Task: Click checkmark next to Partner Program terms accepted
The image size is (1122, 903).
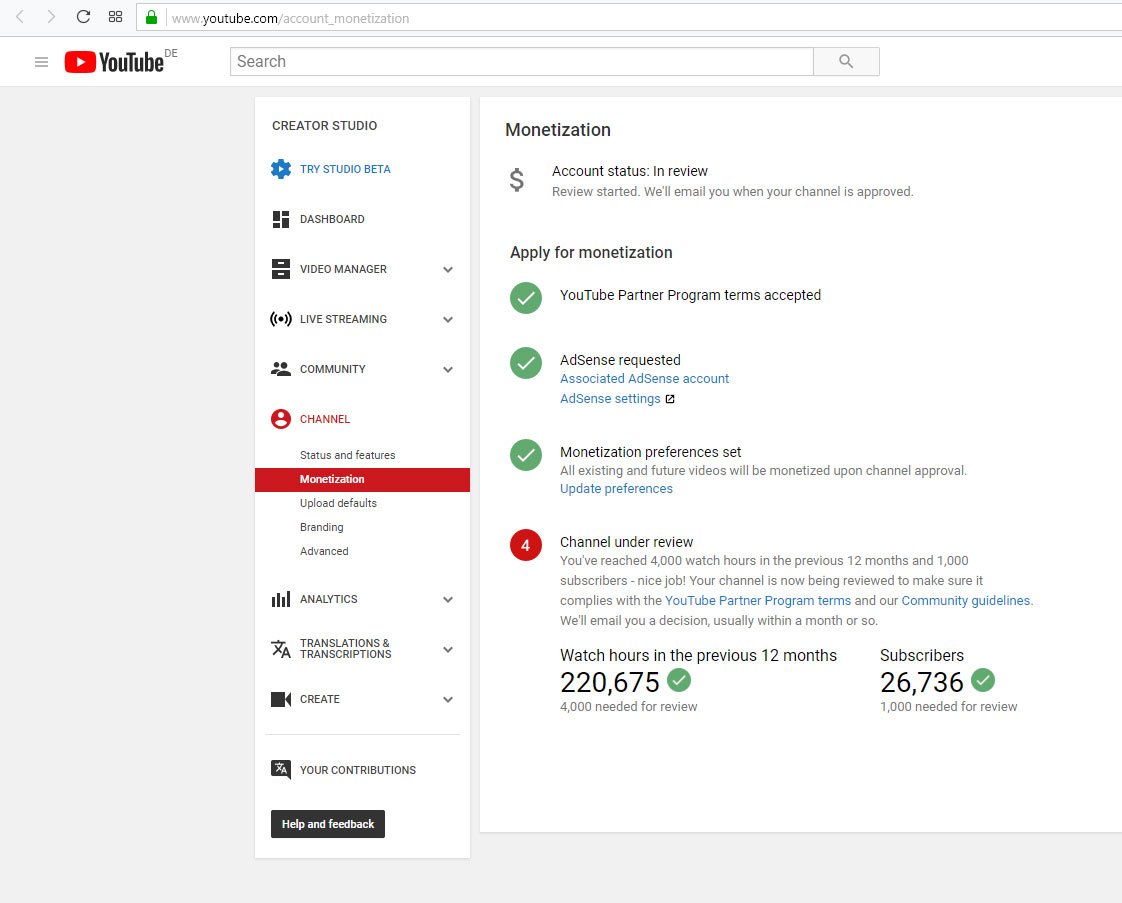Action: (x=526, y=298)
